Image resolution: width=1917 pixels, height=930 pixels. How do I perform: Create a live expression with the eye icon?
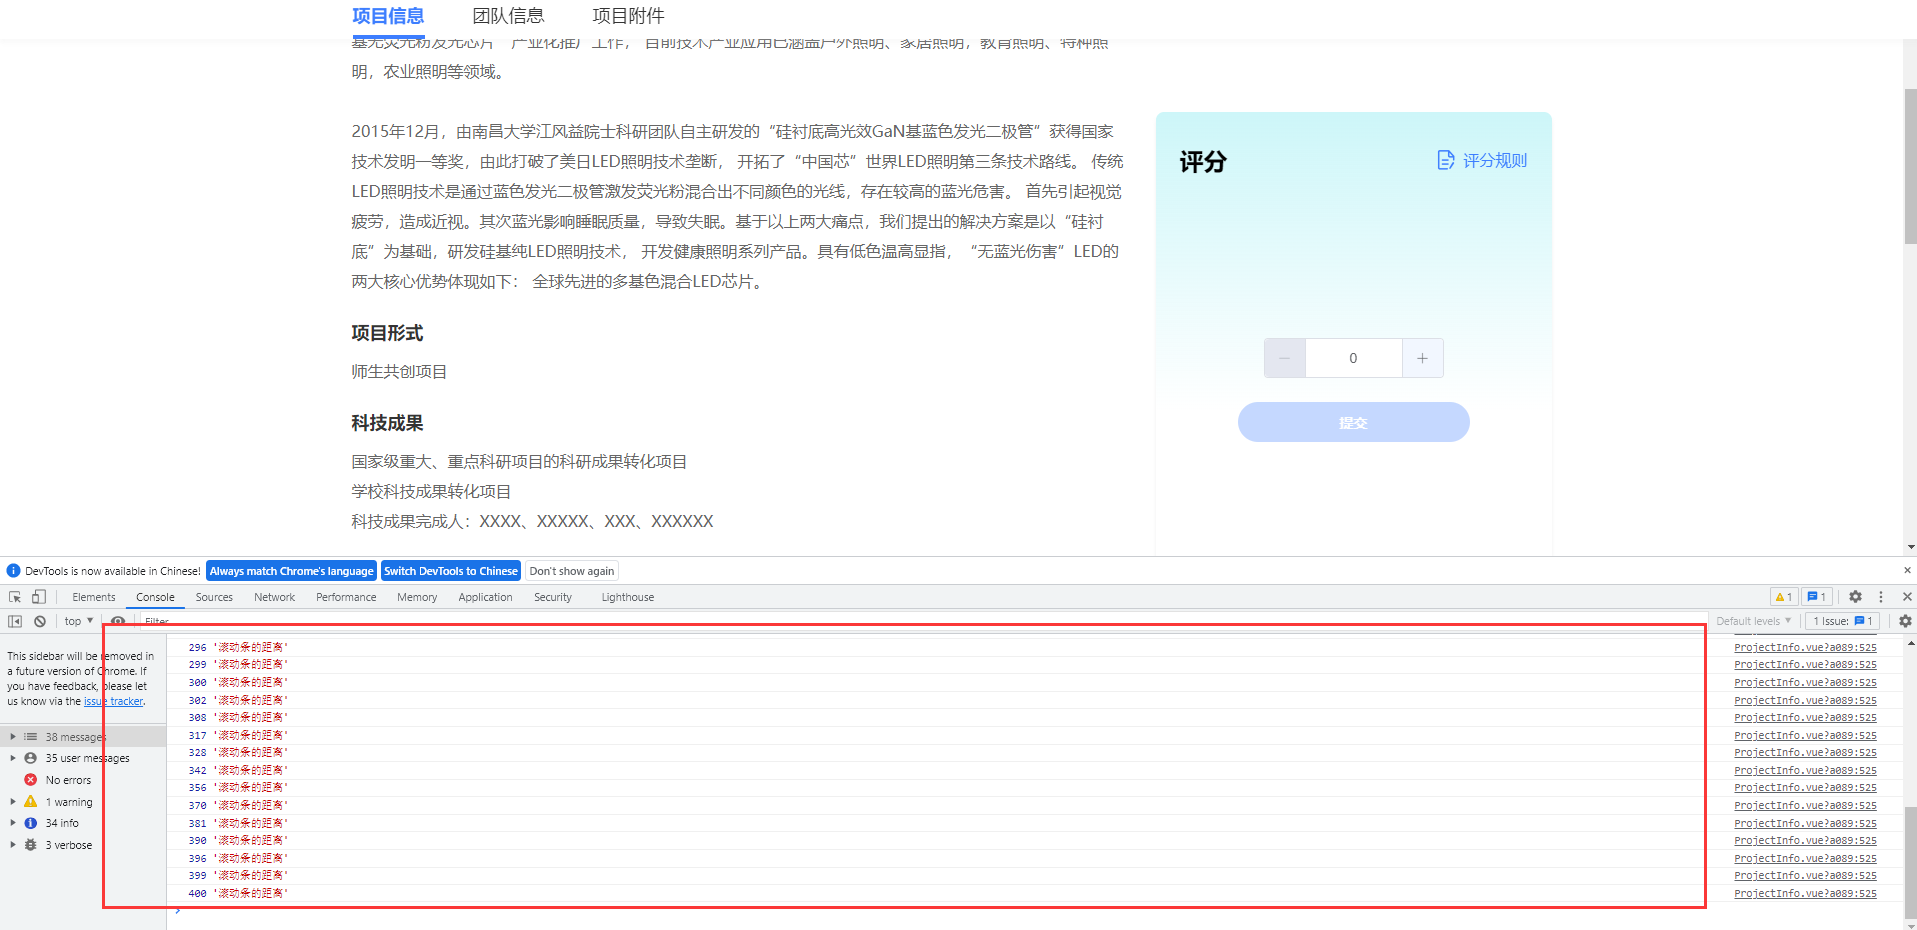click(x=118, y=621)
